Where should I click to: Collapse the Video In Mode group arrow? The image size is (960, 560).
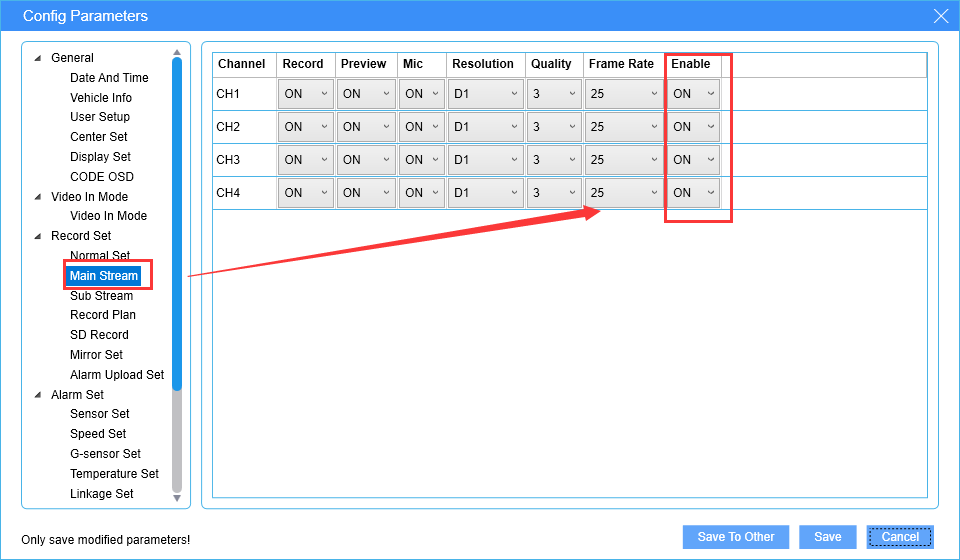[x=38, y=196]
